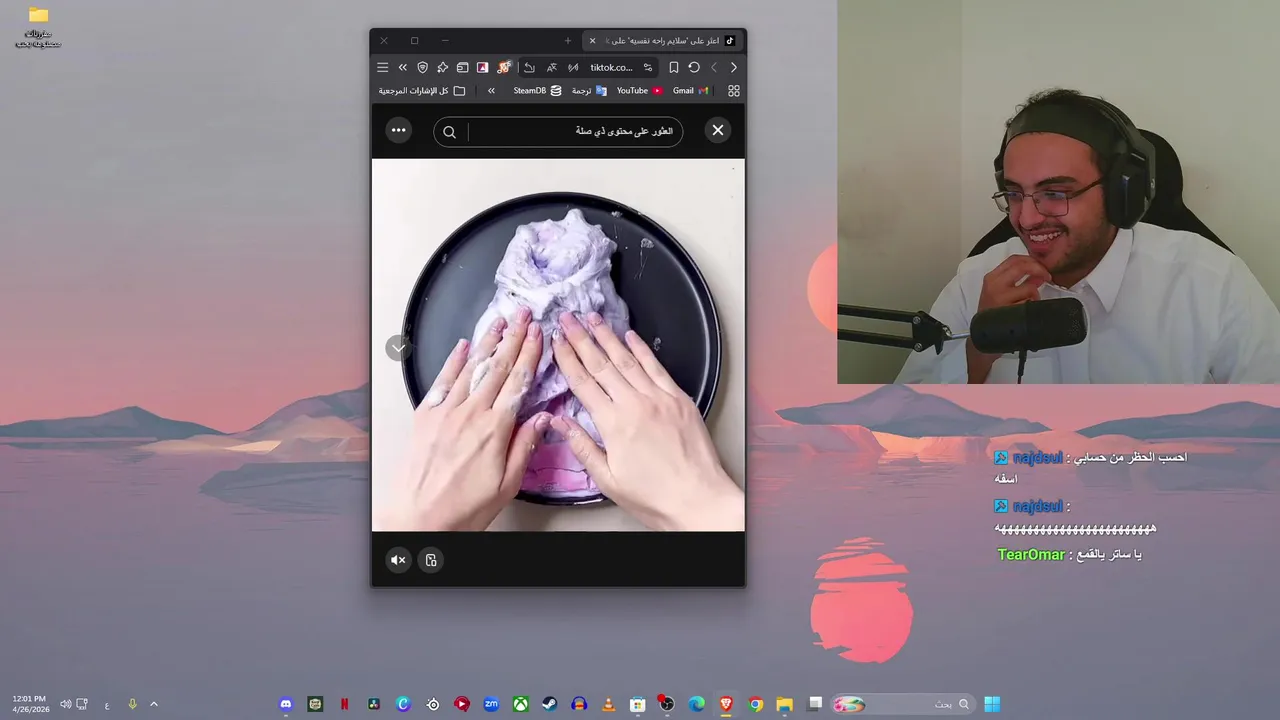Click the Windows taskbar search box
1280x720 pixels.
pyautogui.click(x=903, y=704)
